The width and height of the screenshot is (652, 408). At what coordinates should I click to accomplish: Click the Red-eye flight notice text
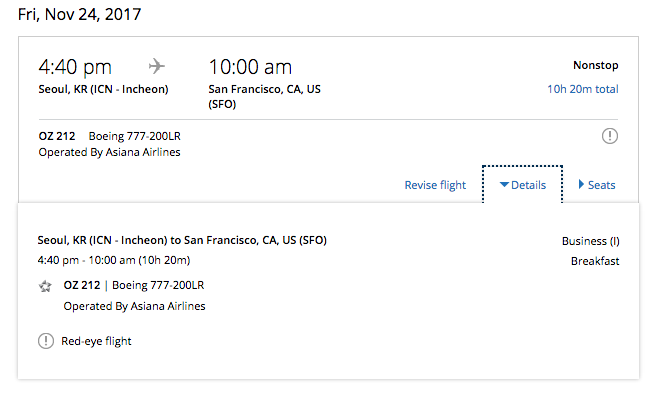[96, 341]
